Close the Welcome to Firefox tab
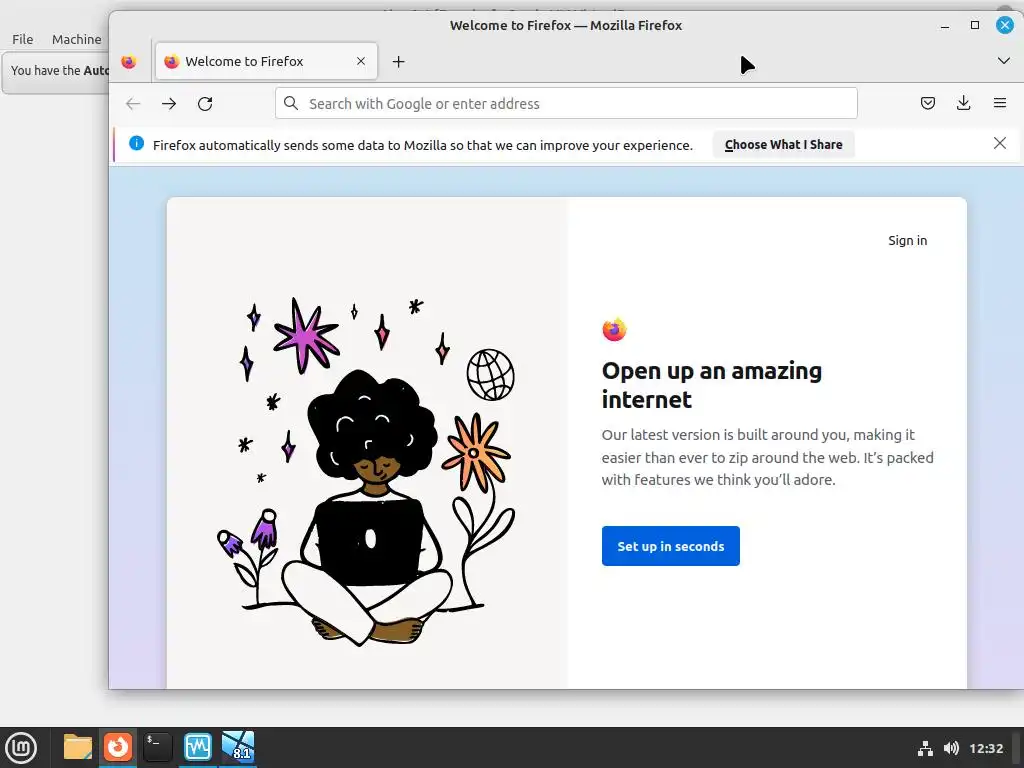 coord(360,61)
